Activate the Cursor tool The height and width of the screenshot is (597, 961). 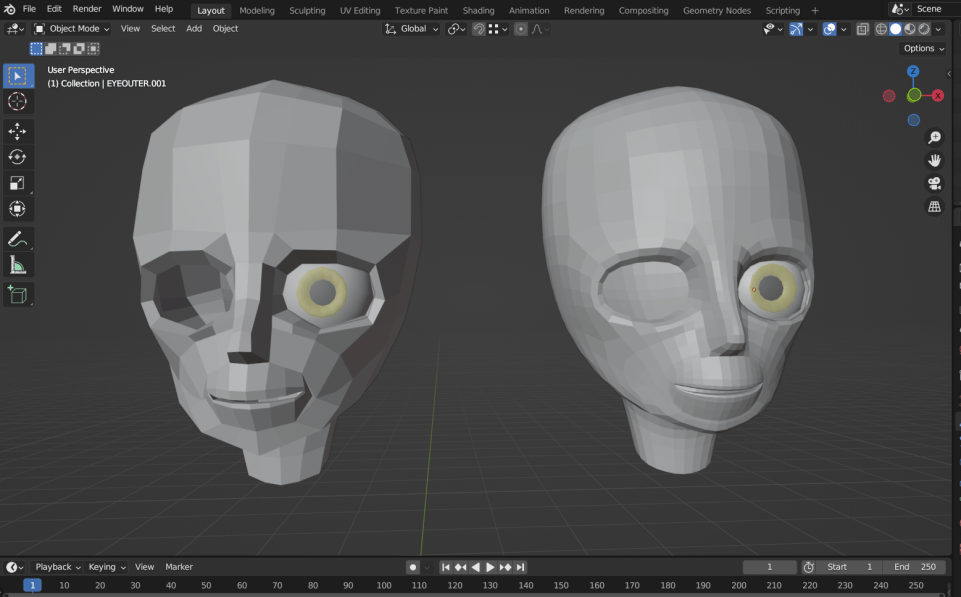17,102
